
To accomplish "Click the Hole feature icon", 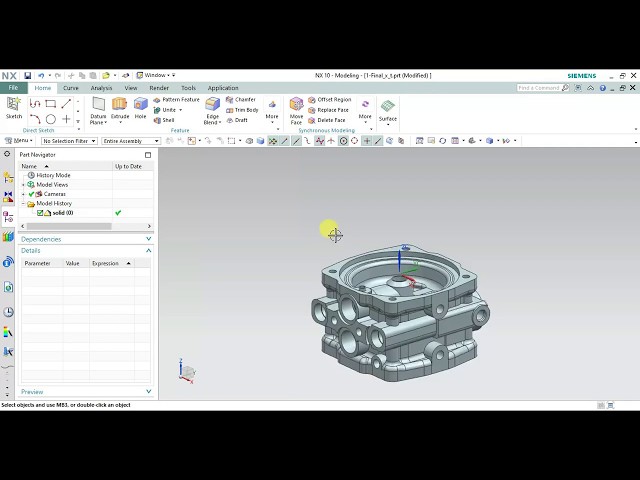I will coord(140,104).
